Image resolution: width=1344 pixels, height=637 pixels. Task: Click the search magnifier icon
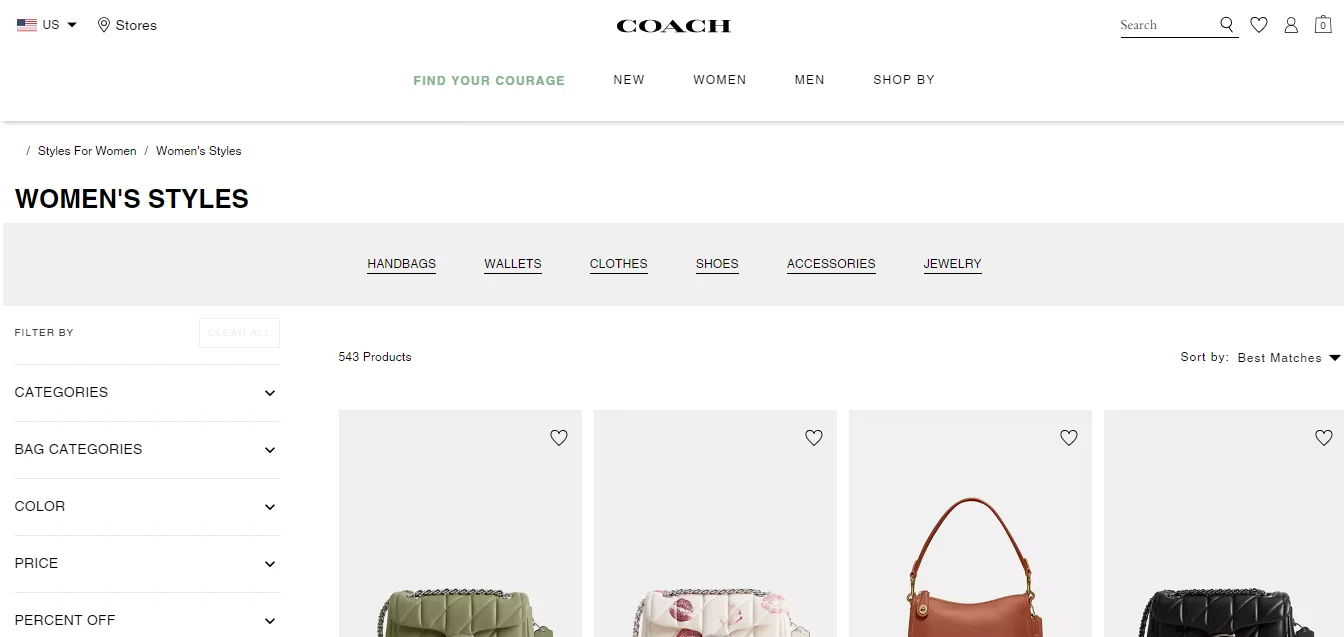tap(1227, 25)
